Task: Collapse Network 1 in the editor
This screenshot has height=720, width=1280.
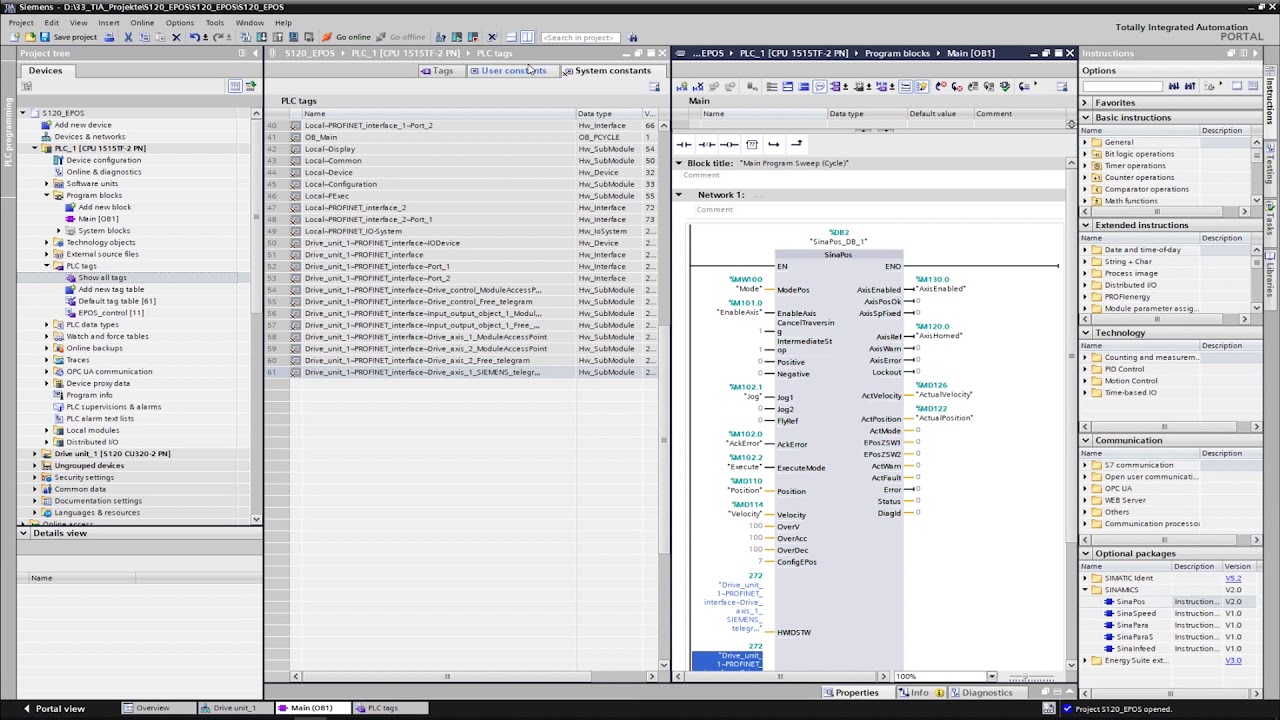Action: click(x=678, y=195)
